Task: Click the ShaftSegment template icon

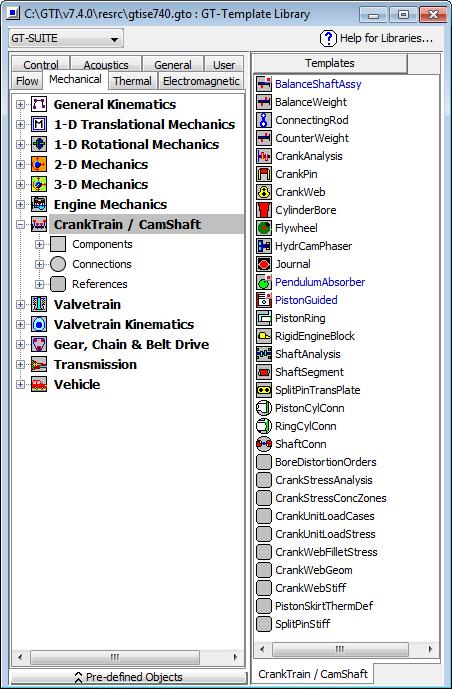Action: (x=264, y=372)
